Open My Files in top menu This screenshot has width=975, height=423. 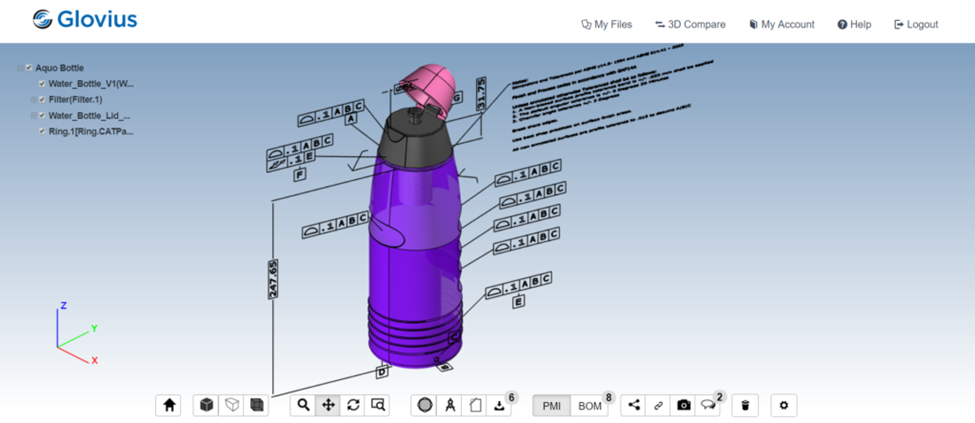(607, 24)
